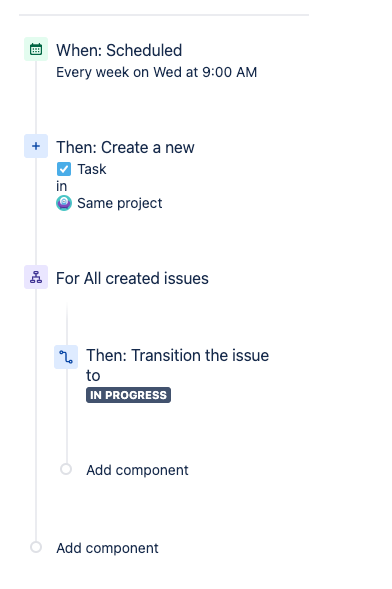The height and width of the screenshot is (589, 392).
Task: Click the blue Task issue type icon
Action: 64,169
